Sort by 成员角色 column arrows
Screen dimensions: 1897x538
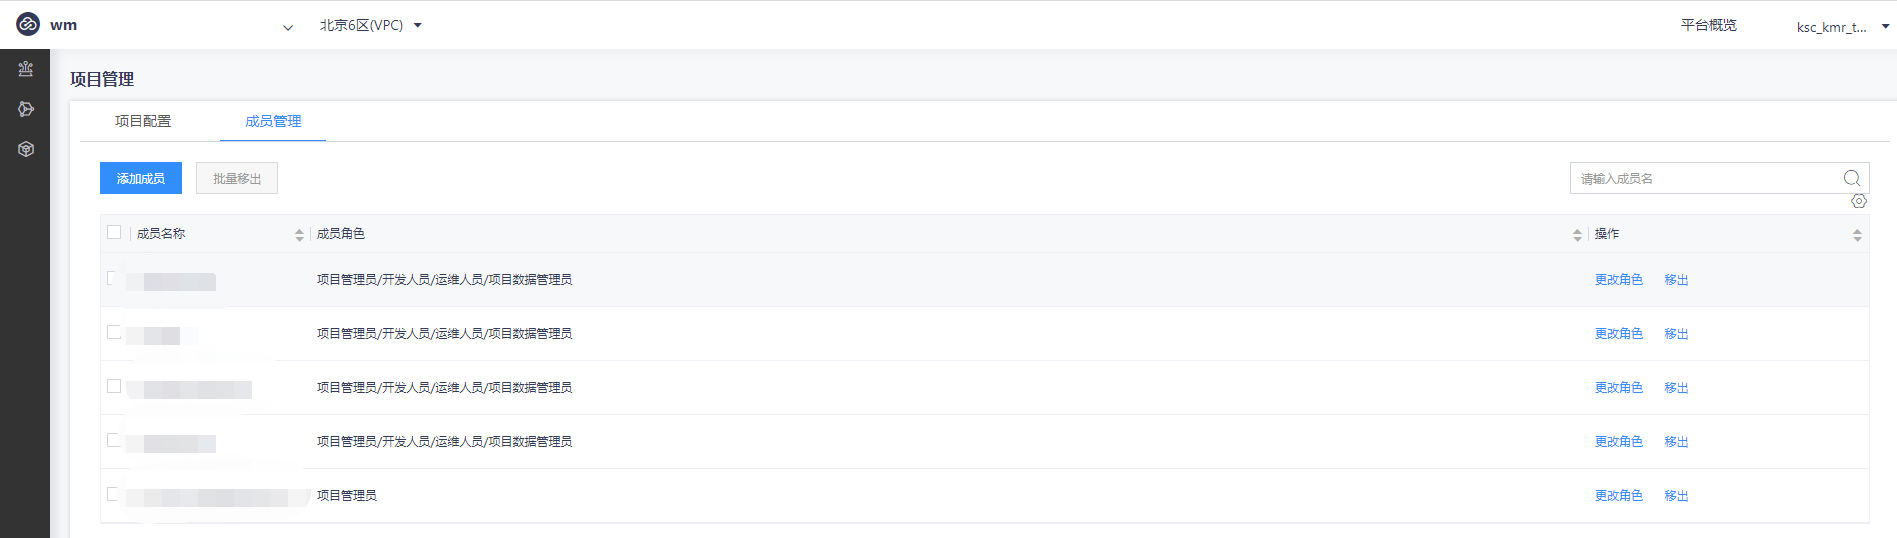(1577, 234)
